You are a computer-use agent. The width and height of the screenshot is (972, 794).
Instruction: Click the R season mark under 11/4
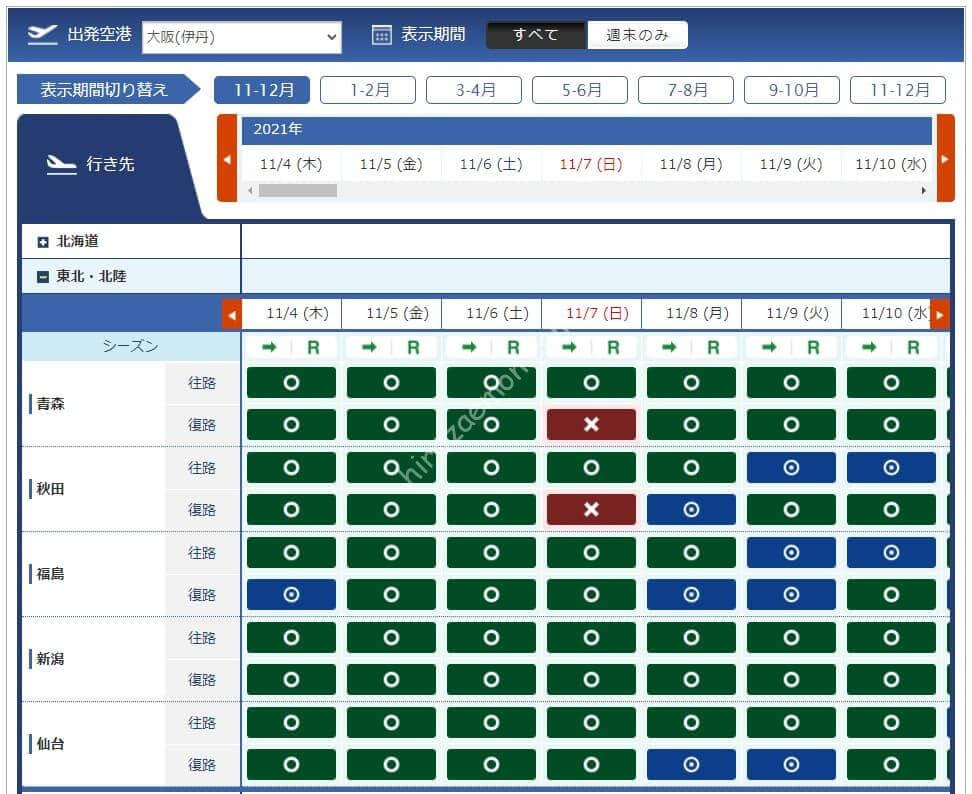coord(314,348)
